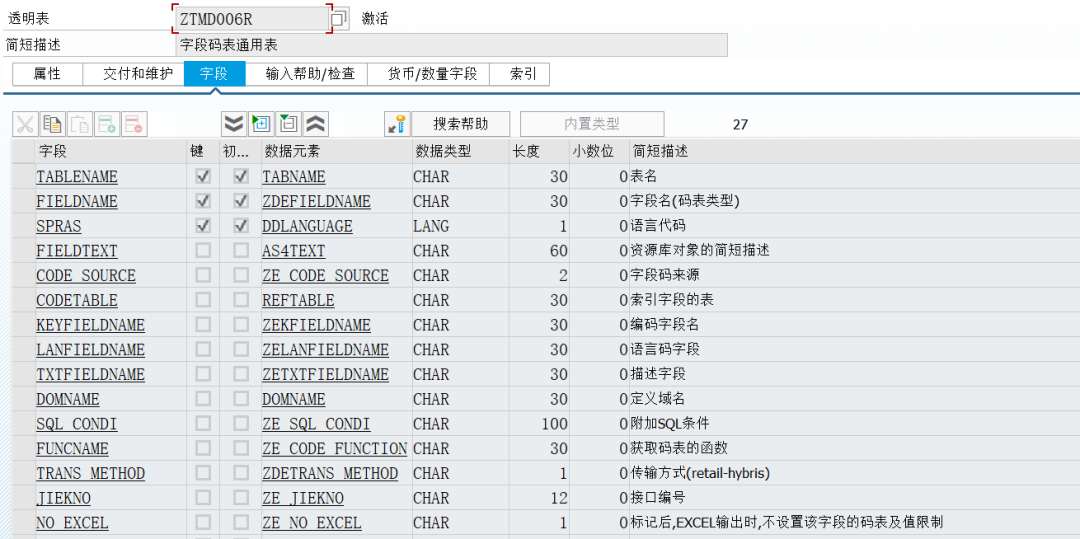Check the 键 checkbox for FIELDTEXT
The height and width of the screenshot is (539, 1080).
point(202,251)
